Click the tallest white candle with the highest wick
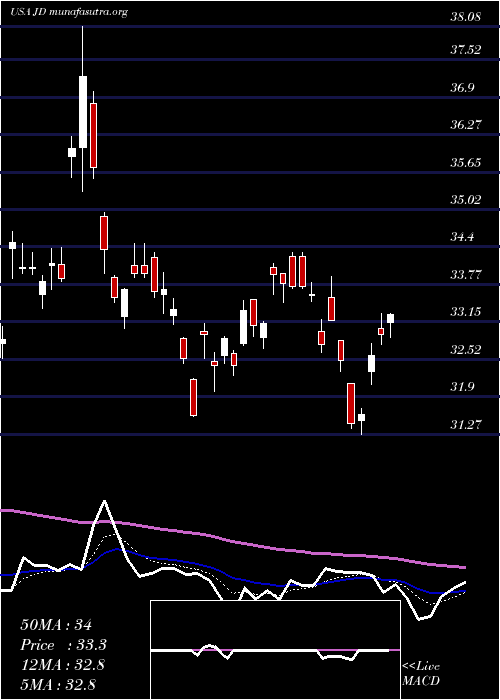500x700 pixels. [x=83, y=112]
